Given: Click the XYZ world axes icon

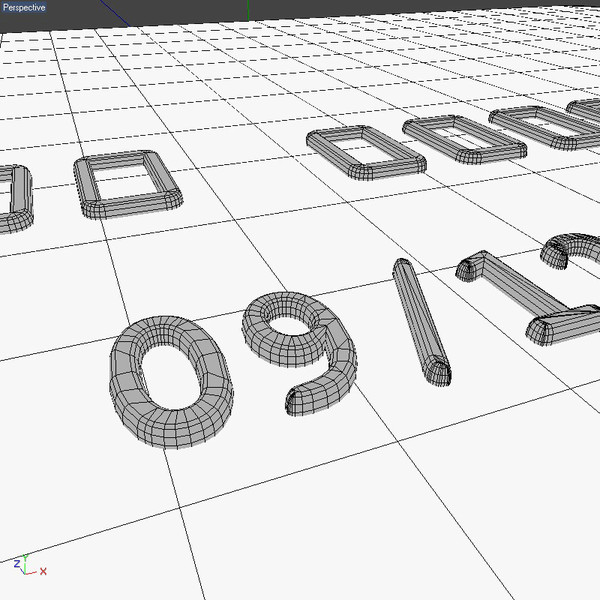Looking at the screenshot, I should (29, 565).
